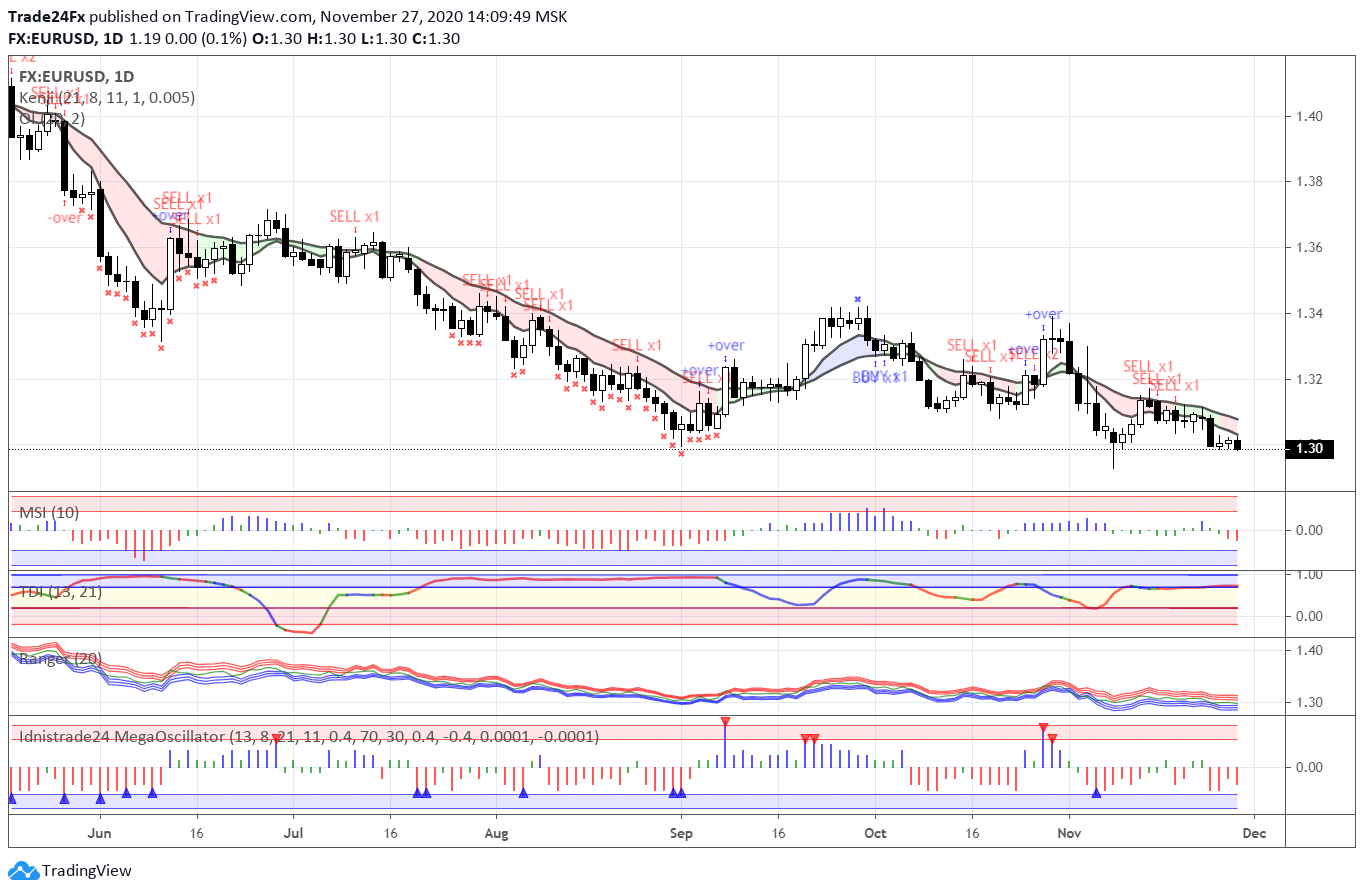The width and height of the screenshot is (1364, 894).
Task: Click the blue x marker above the late-September high
Action: click(857, 299)
